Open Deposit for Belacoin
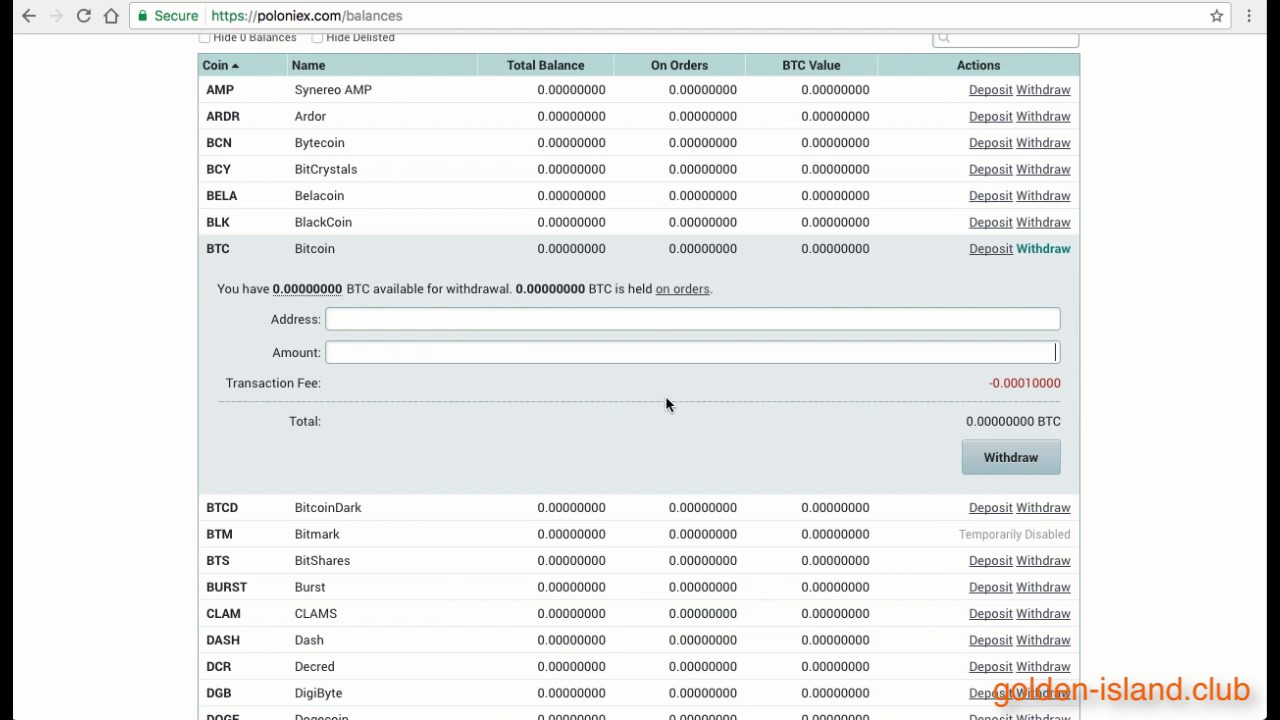 click(991, 196)
